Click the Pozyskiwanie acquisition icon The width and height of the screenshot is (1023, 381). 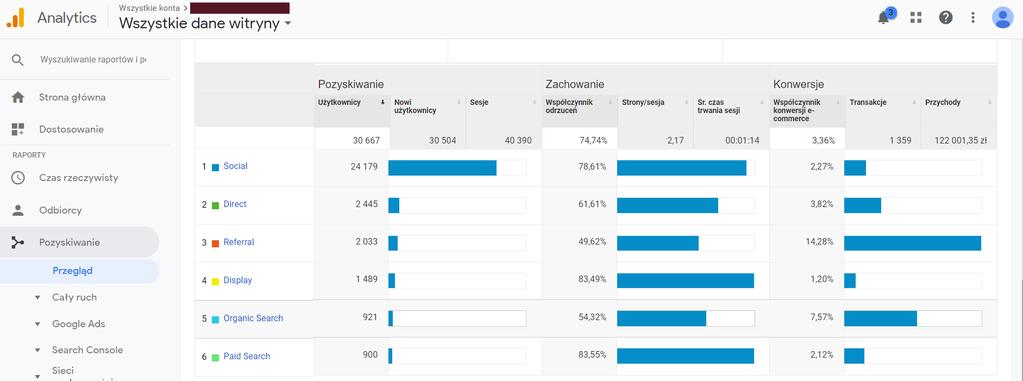click(18, 243)
